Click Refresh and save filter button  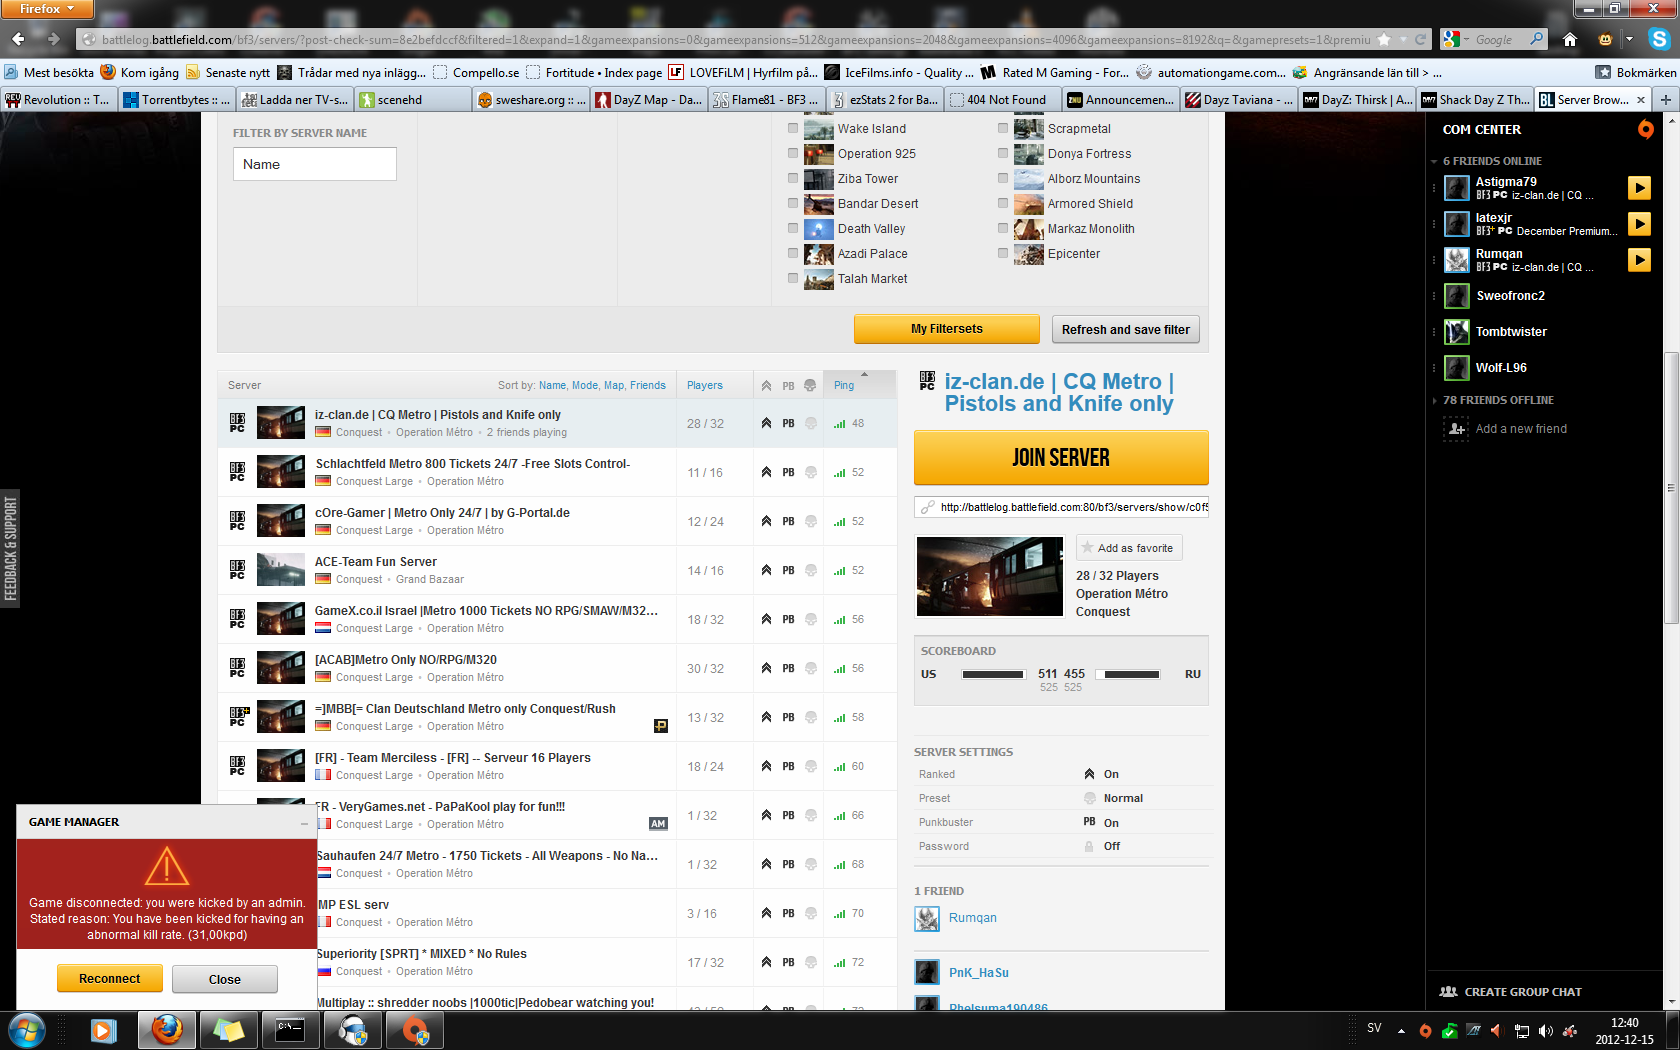point(1125,329)
